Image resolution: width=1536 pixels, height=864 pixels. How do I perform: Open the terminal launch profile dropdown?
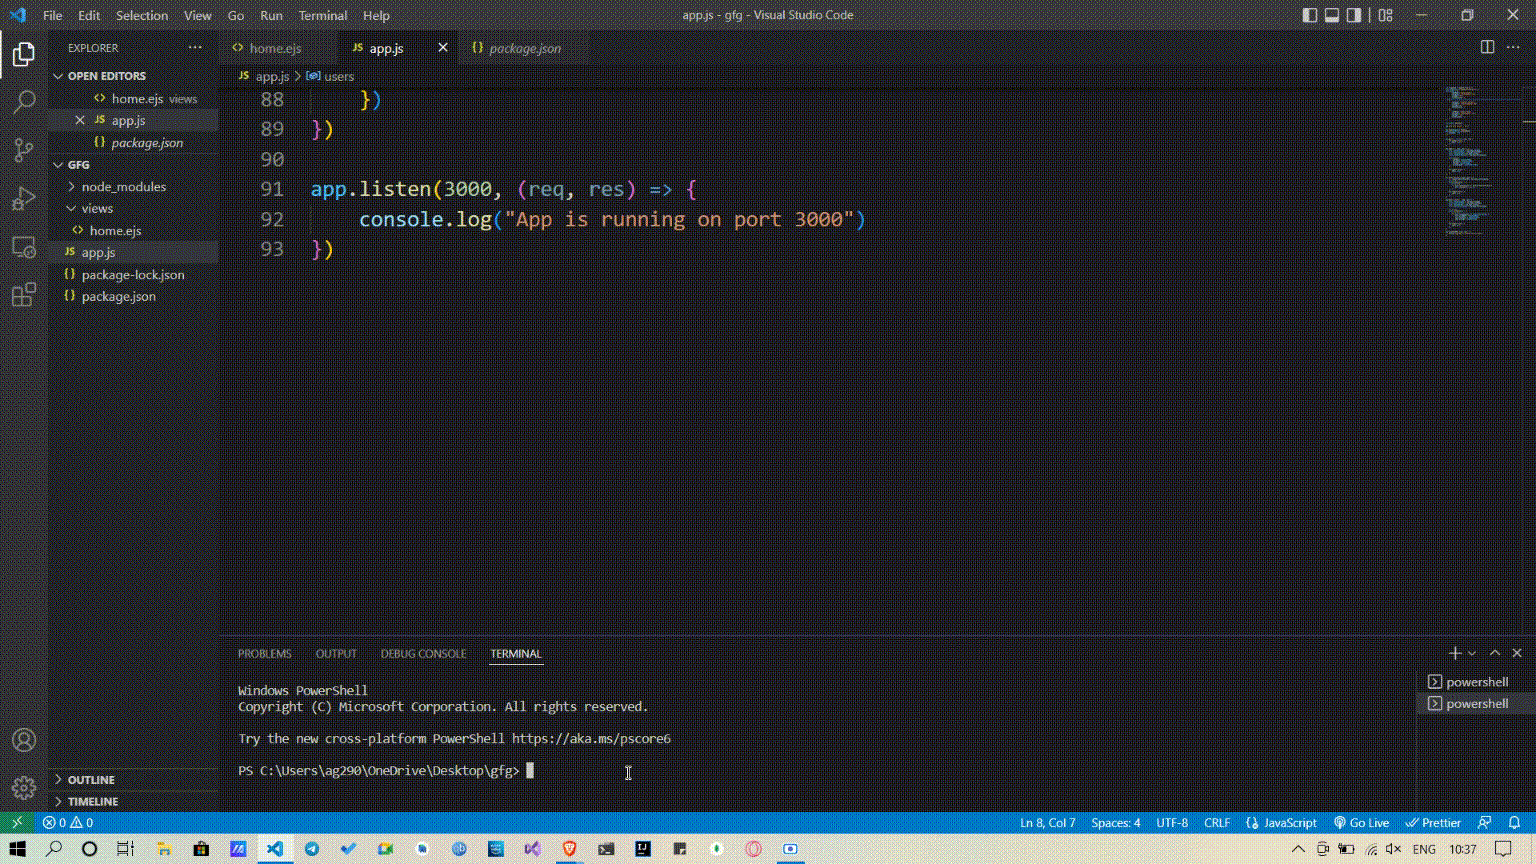(x=1472, y=653)
